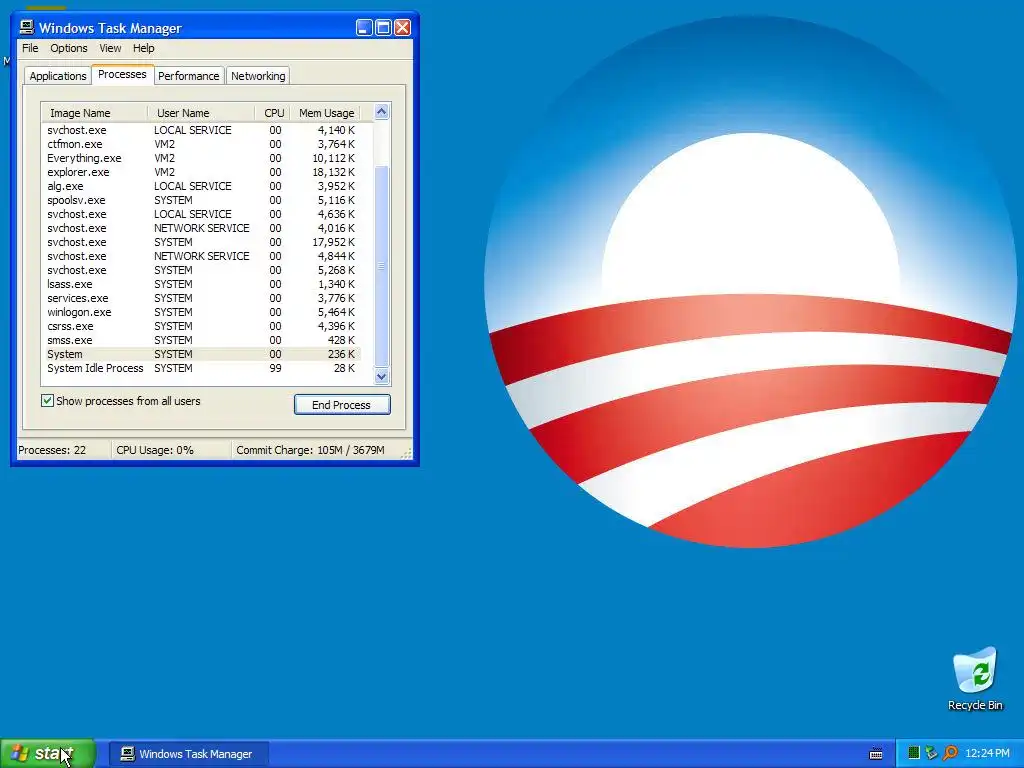This screenshot has width=1024, height=768.
Task: Select the smss.exe process row
Action: (201, 340)
